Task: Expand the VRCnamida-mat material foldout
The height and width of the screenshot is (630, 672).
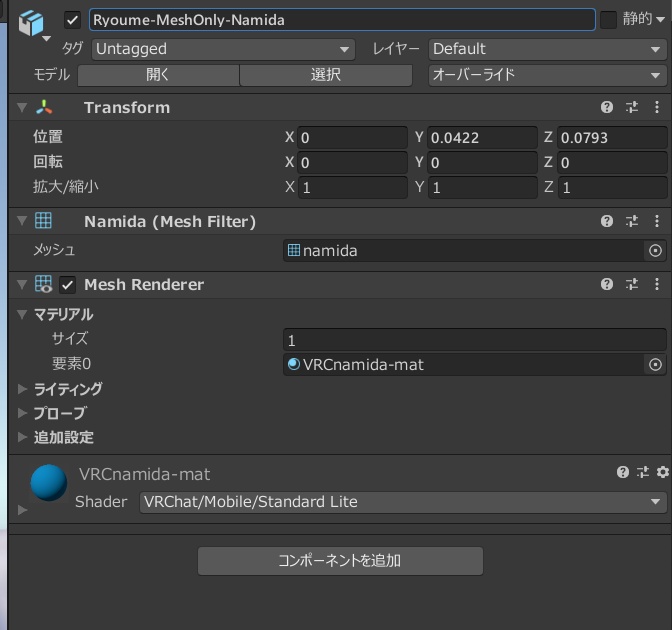Action: [22, 510]
